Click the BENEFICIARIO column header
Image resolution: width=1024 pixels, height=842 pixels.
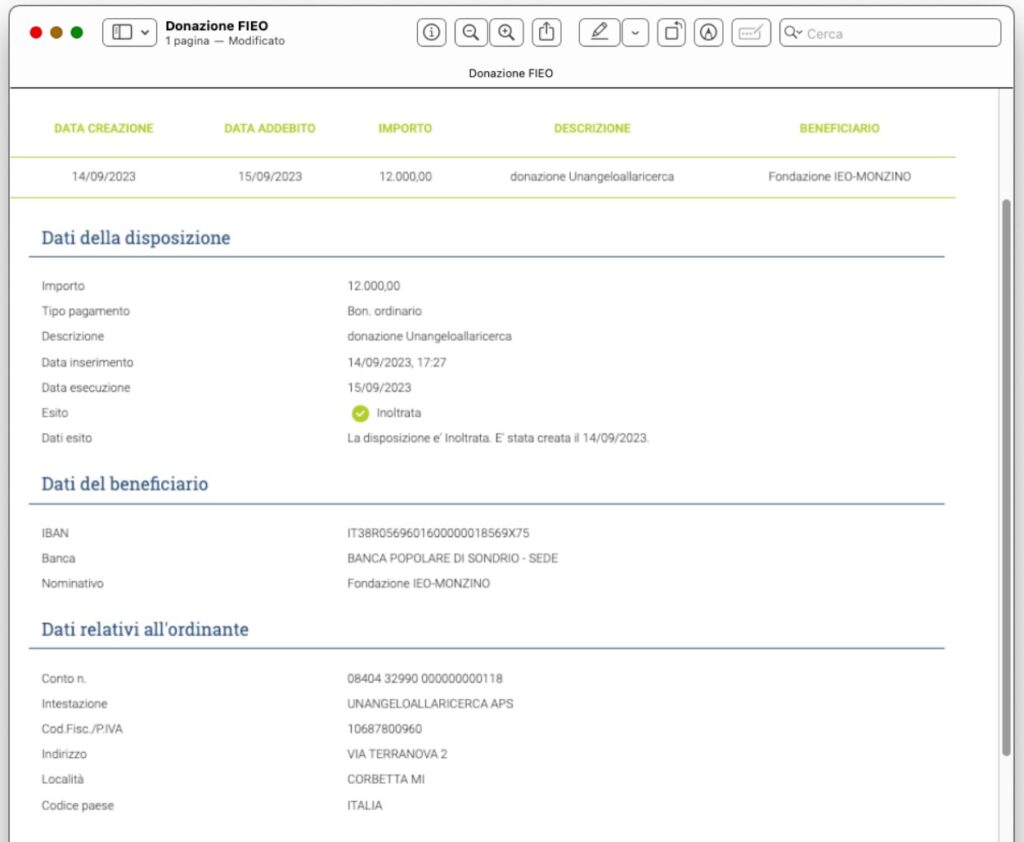(x=839, y=128)
